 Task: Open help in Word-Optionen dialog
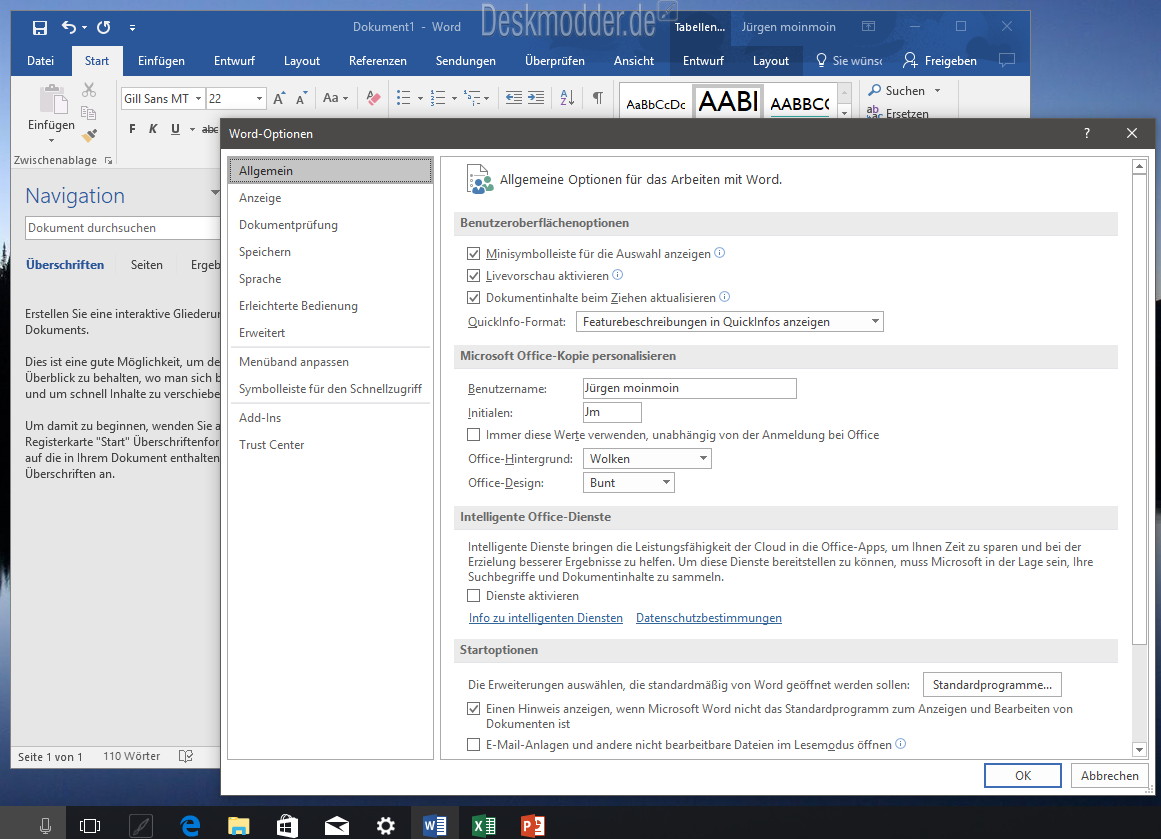(1087, 133)
